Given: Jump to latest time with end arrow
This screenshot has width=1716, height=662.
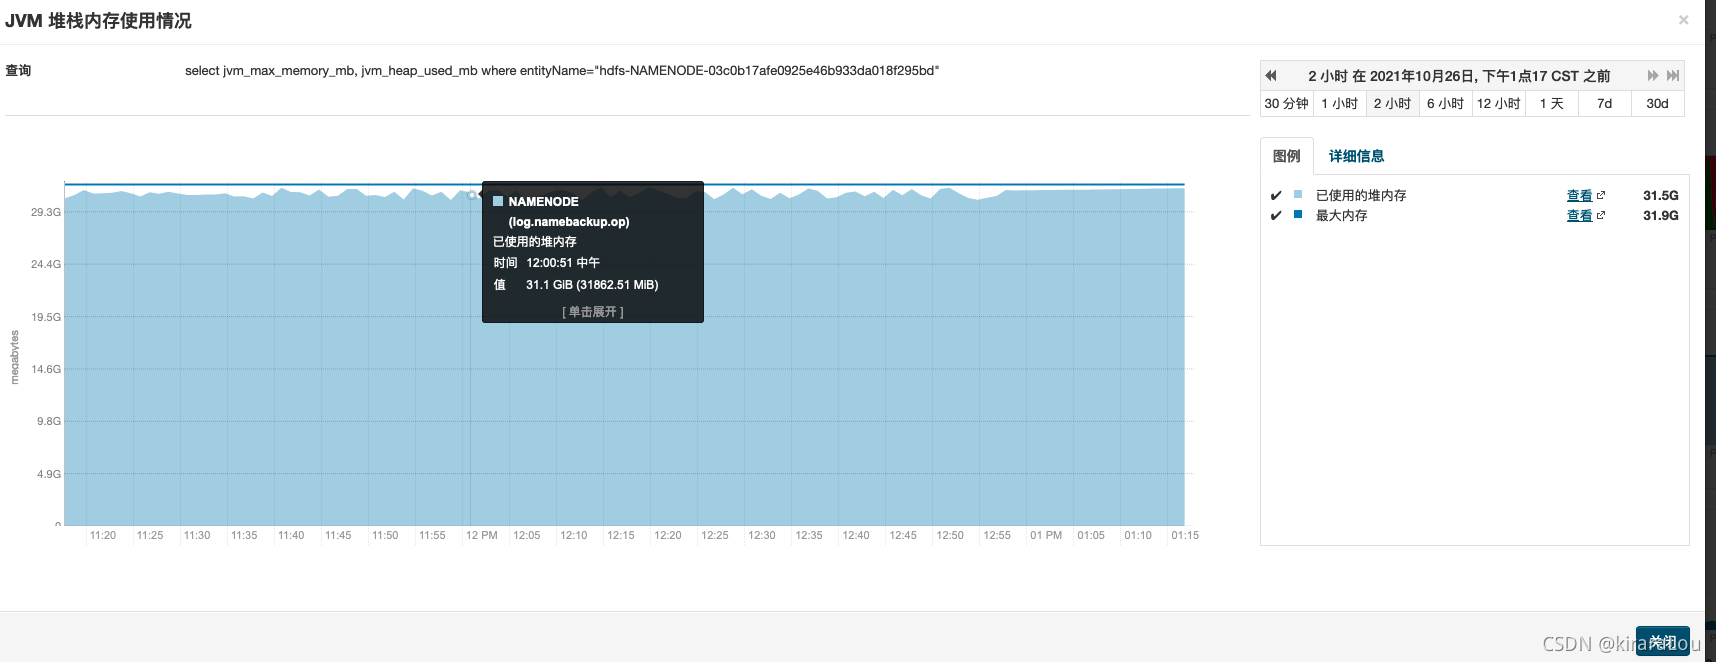Looking at the screenshot, I should [1673, 76].
